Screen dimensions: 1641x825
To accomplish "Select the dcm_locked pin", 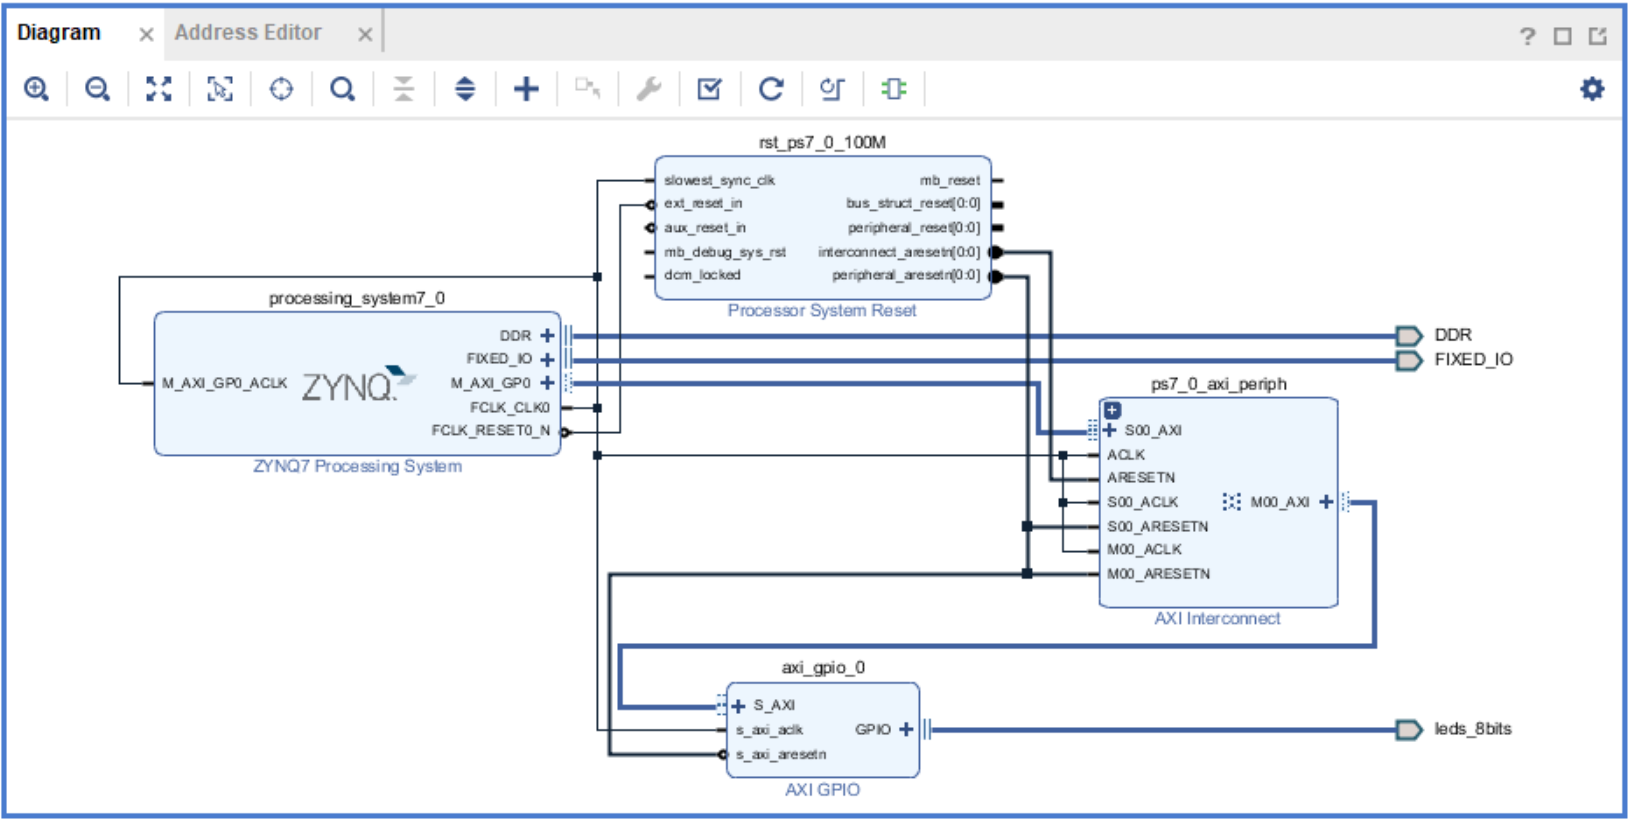I will (702, 275).
